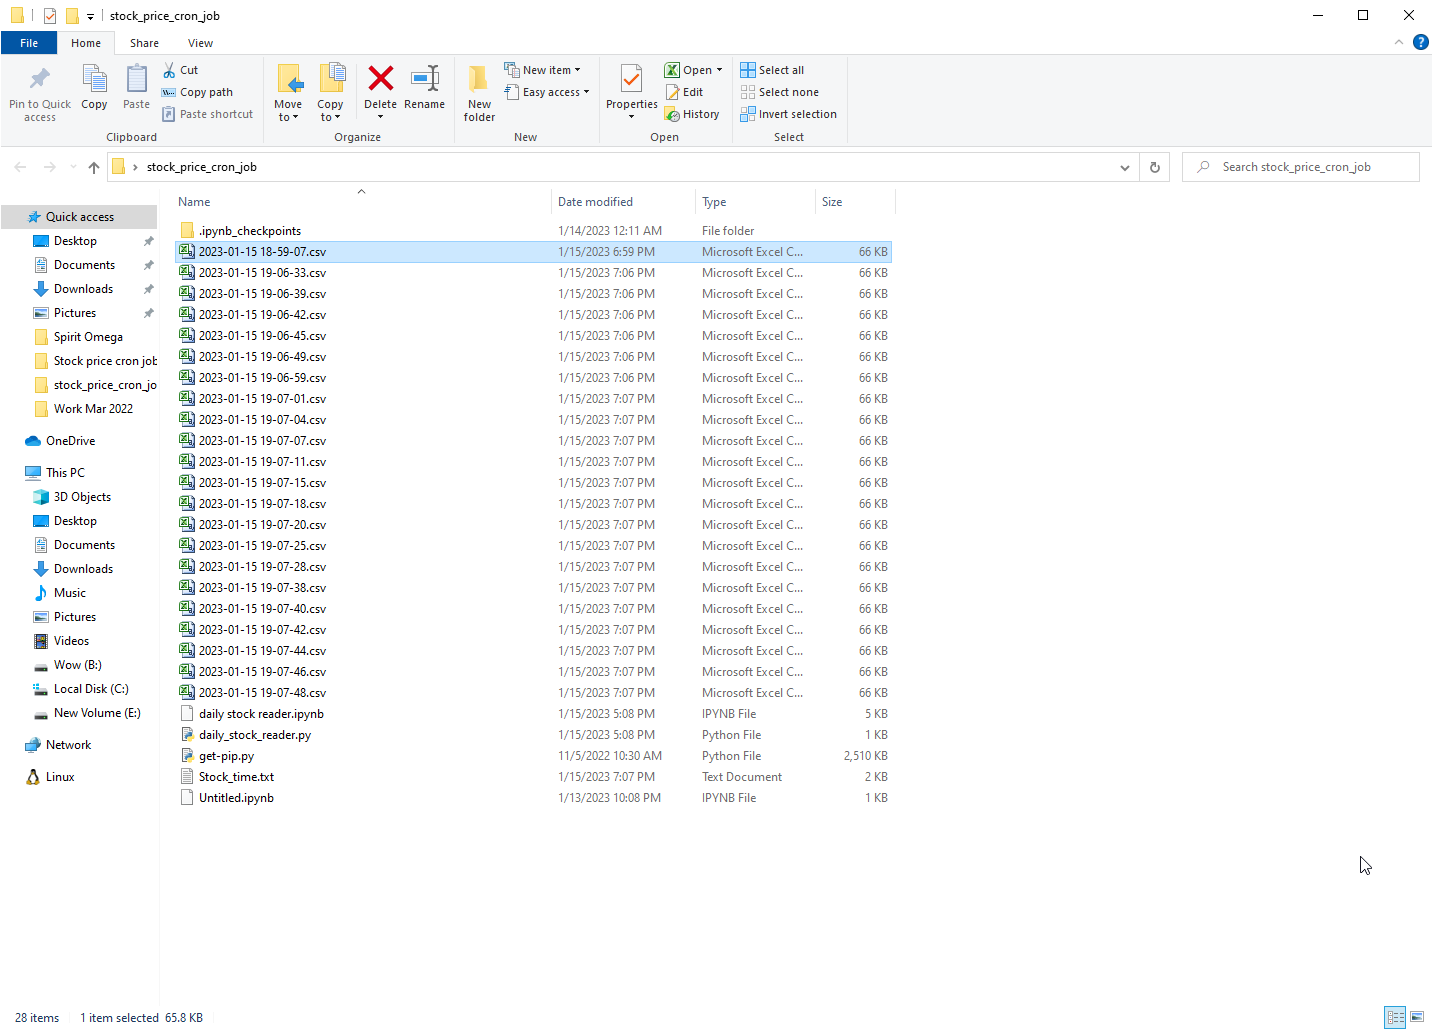Click Properties quick toolbar checkmark icon
The image size is (1433, 1030).
coord(50,16)
